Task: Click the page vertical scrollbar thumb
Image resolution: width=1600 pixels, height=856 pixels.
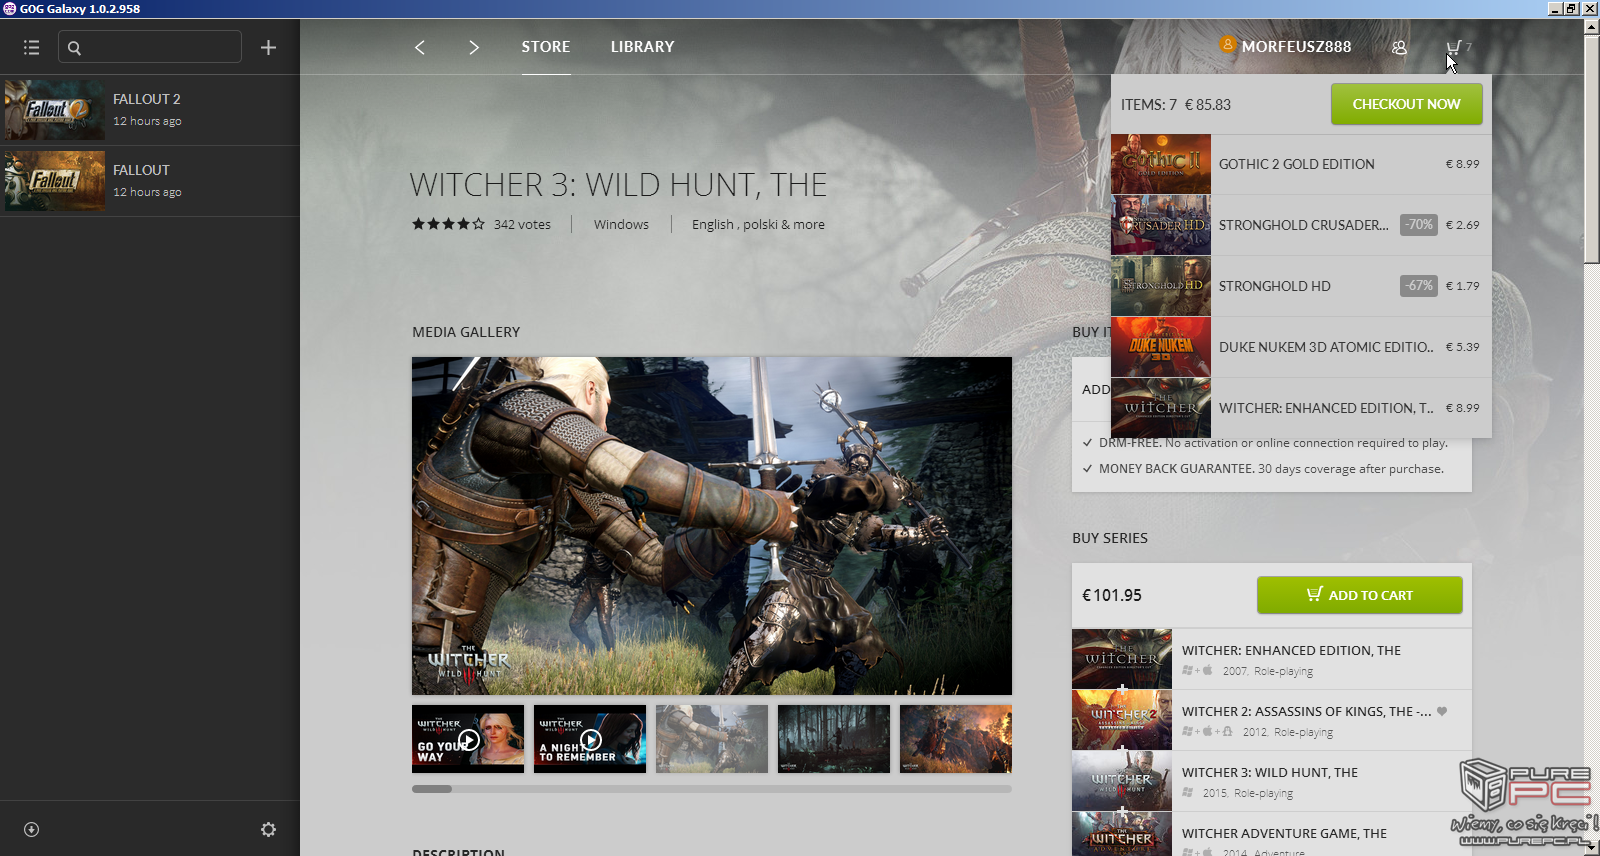Action: coord(1592,150)
